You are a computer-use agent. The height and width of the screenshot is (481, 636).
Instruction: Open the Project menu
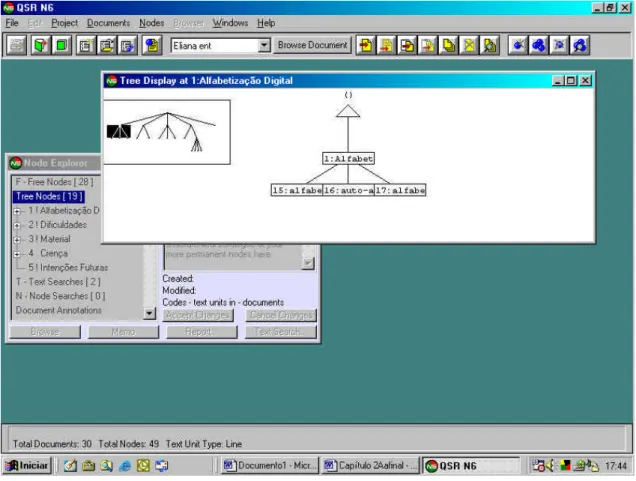(64, 23)
